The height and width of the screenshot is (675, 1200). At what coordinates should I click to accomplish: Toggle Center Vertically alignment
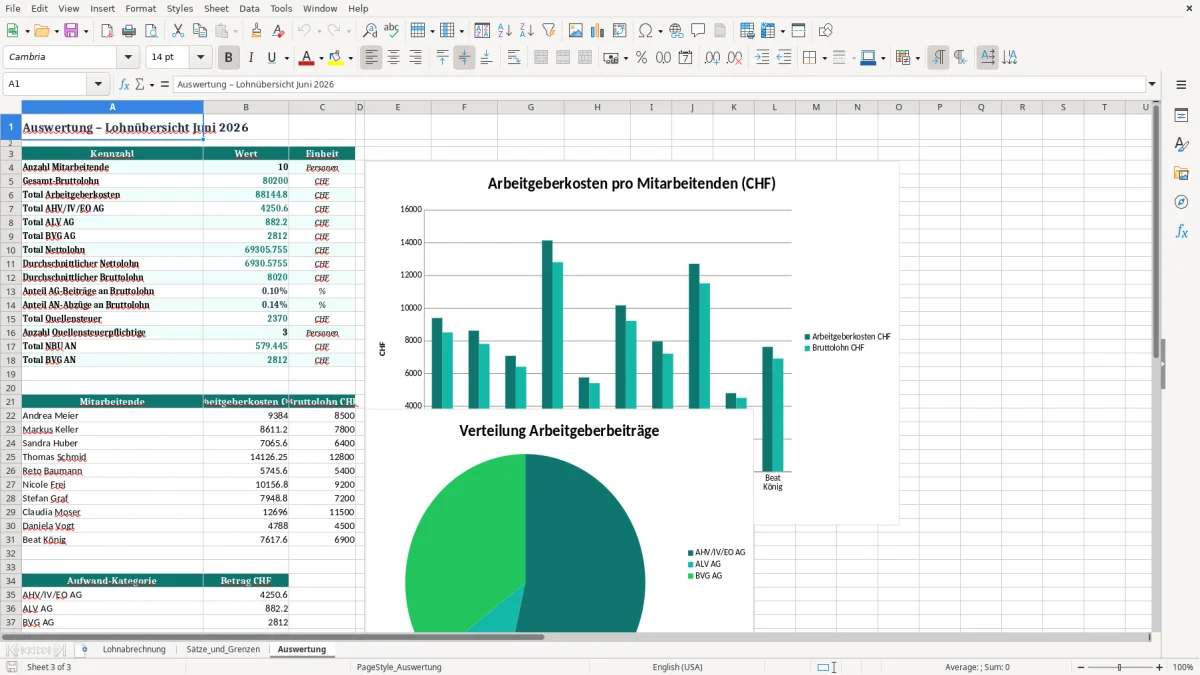464,58
